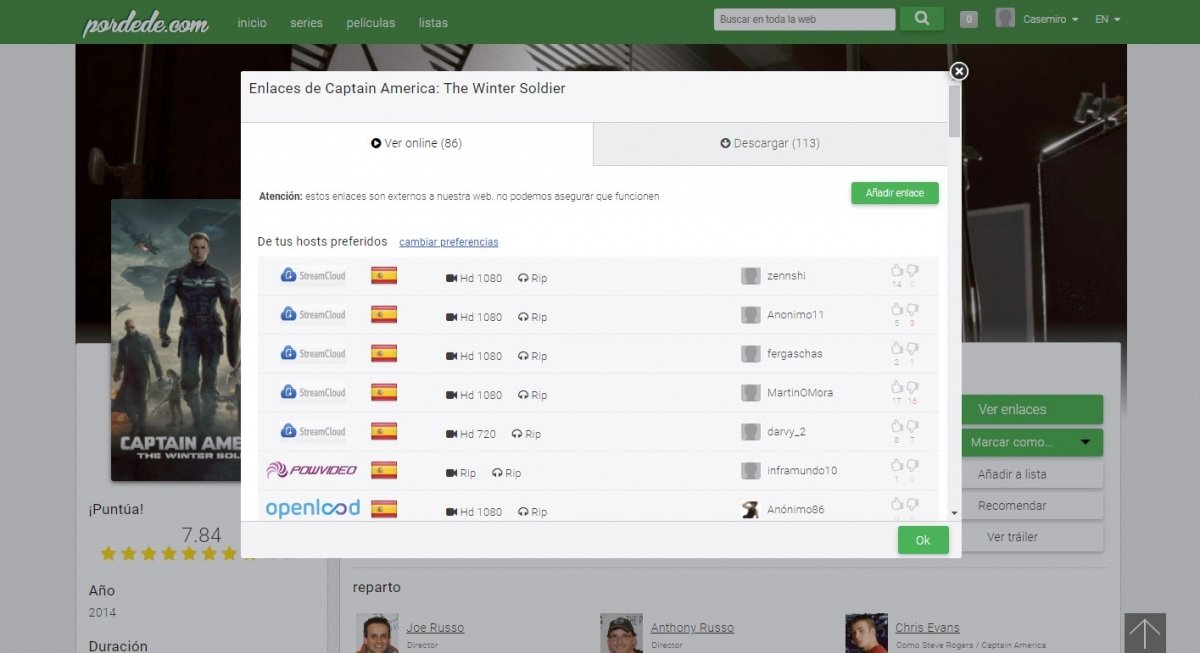1200x653 pixels.
Task: Follow the cambiar preferencias link
Action: pos(449,242)
